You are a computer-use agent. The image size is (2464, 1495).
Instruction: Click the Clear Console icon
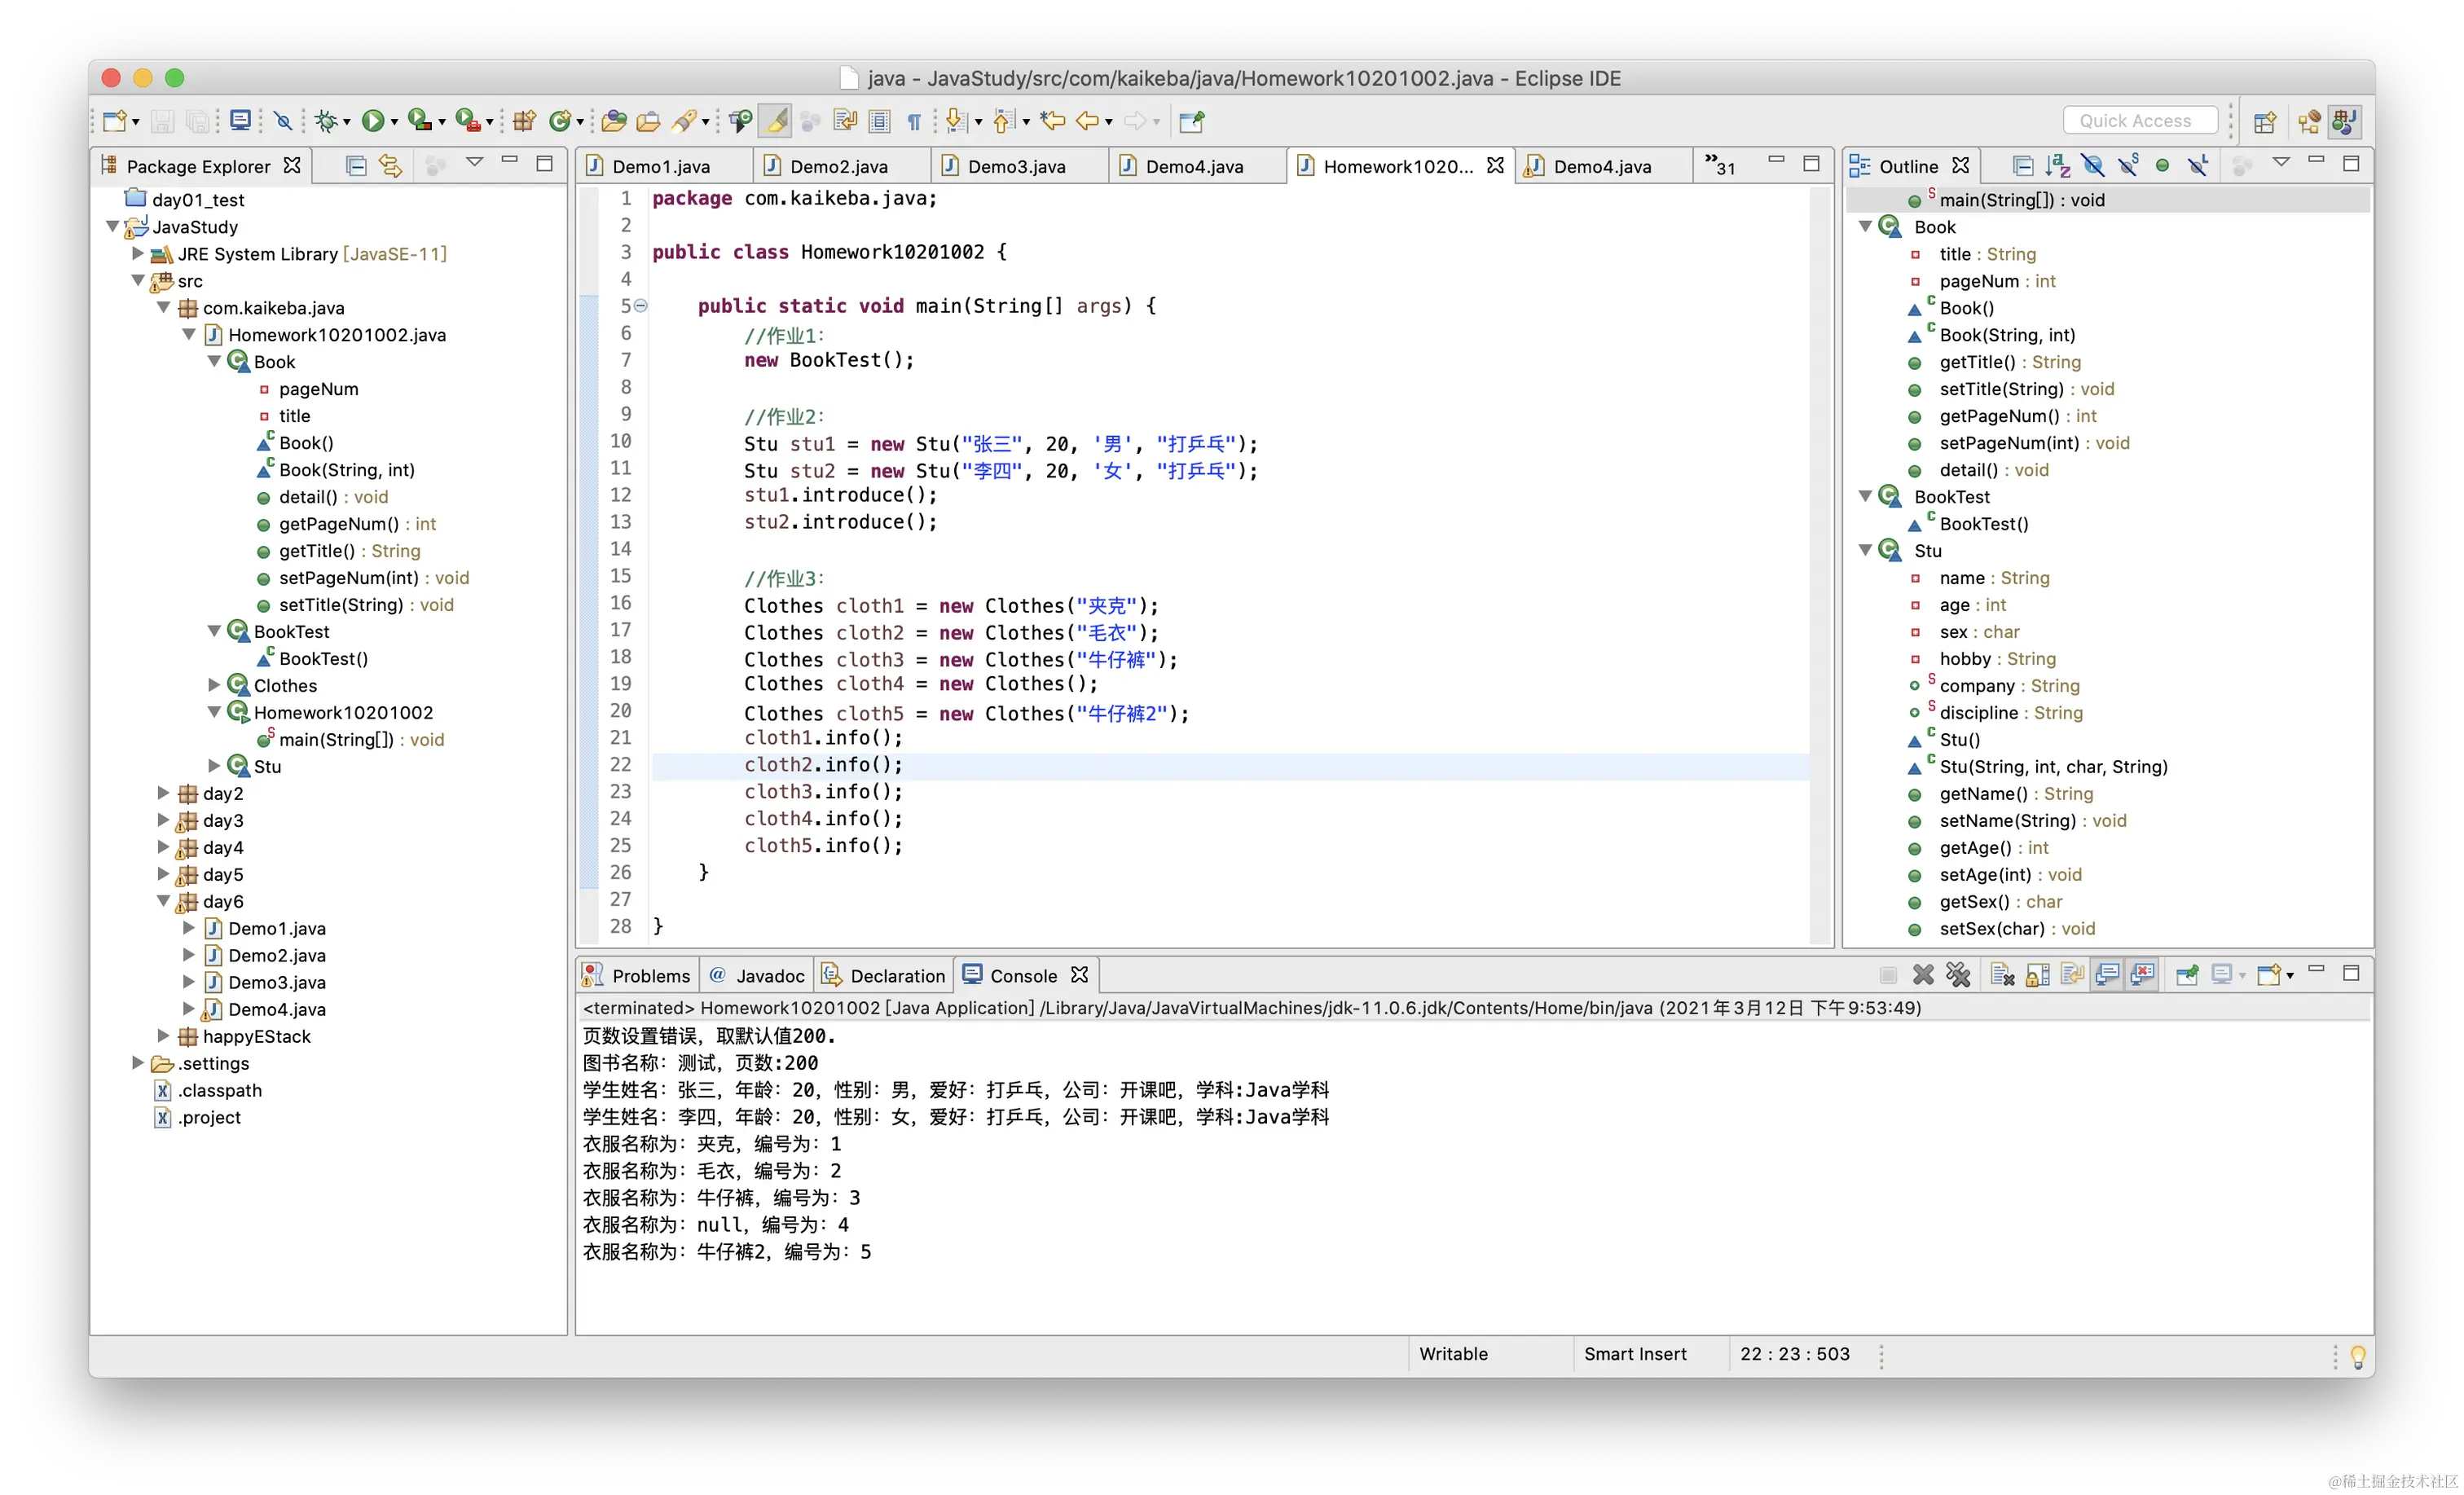[x=2002, y=975]
